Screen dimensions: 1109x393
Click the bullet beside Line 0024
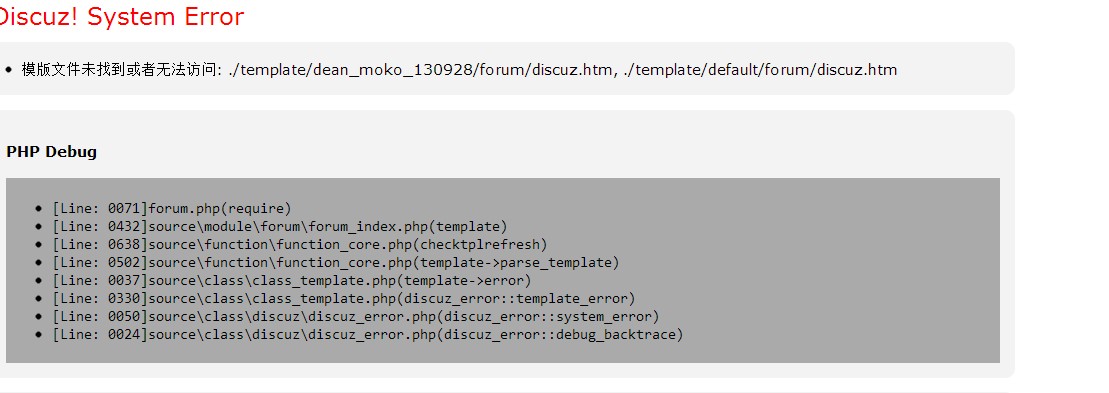pyautogui.click(x=39, y=336)
